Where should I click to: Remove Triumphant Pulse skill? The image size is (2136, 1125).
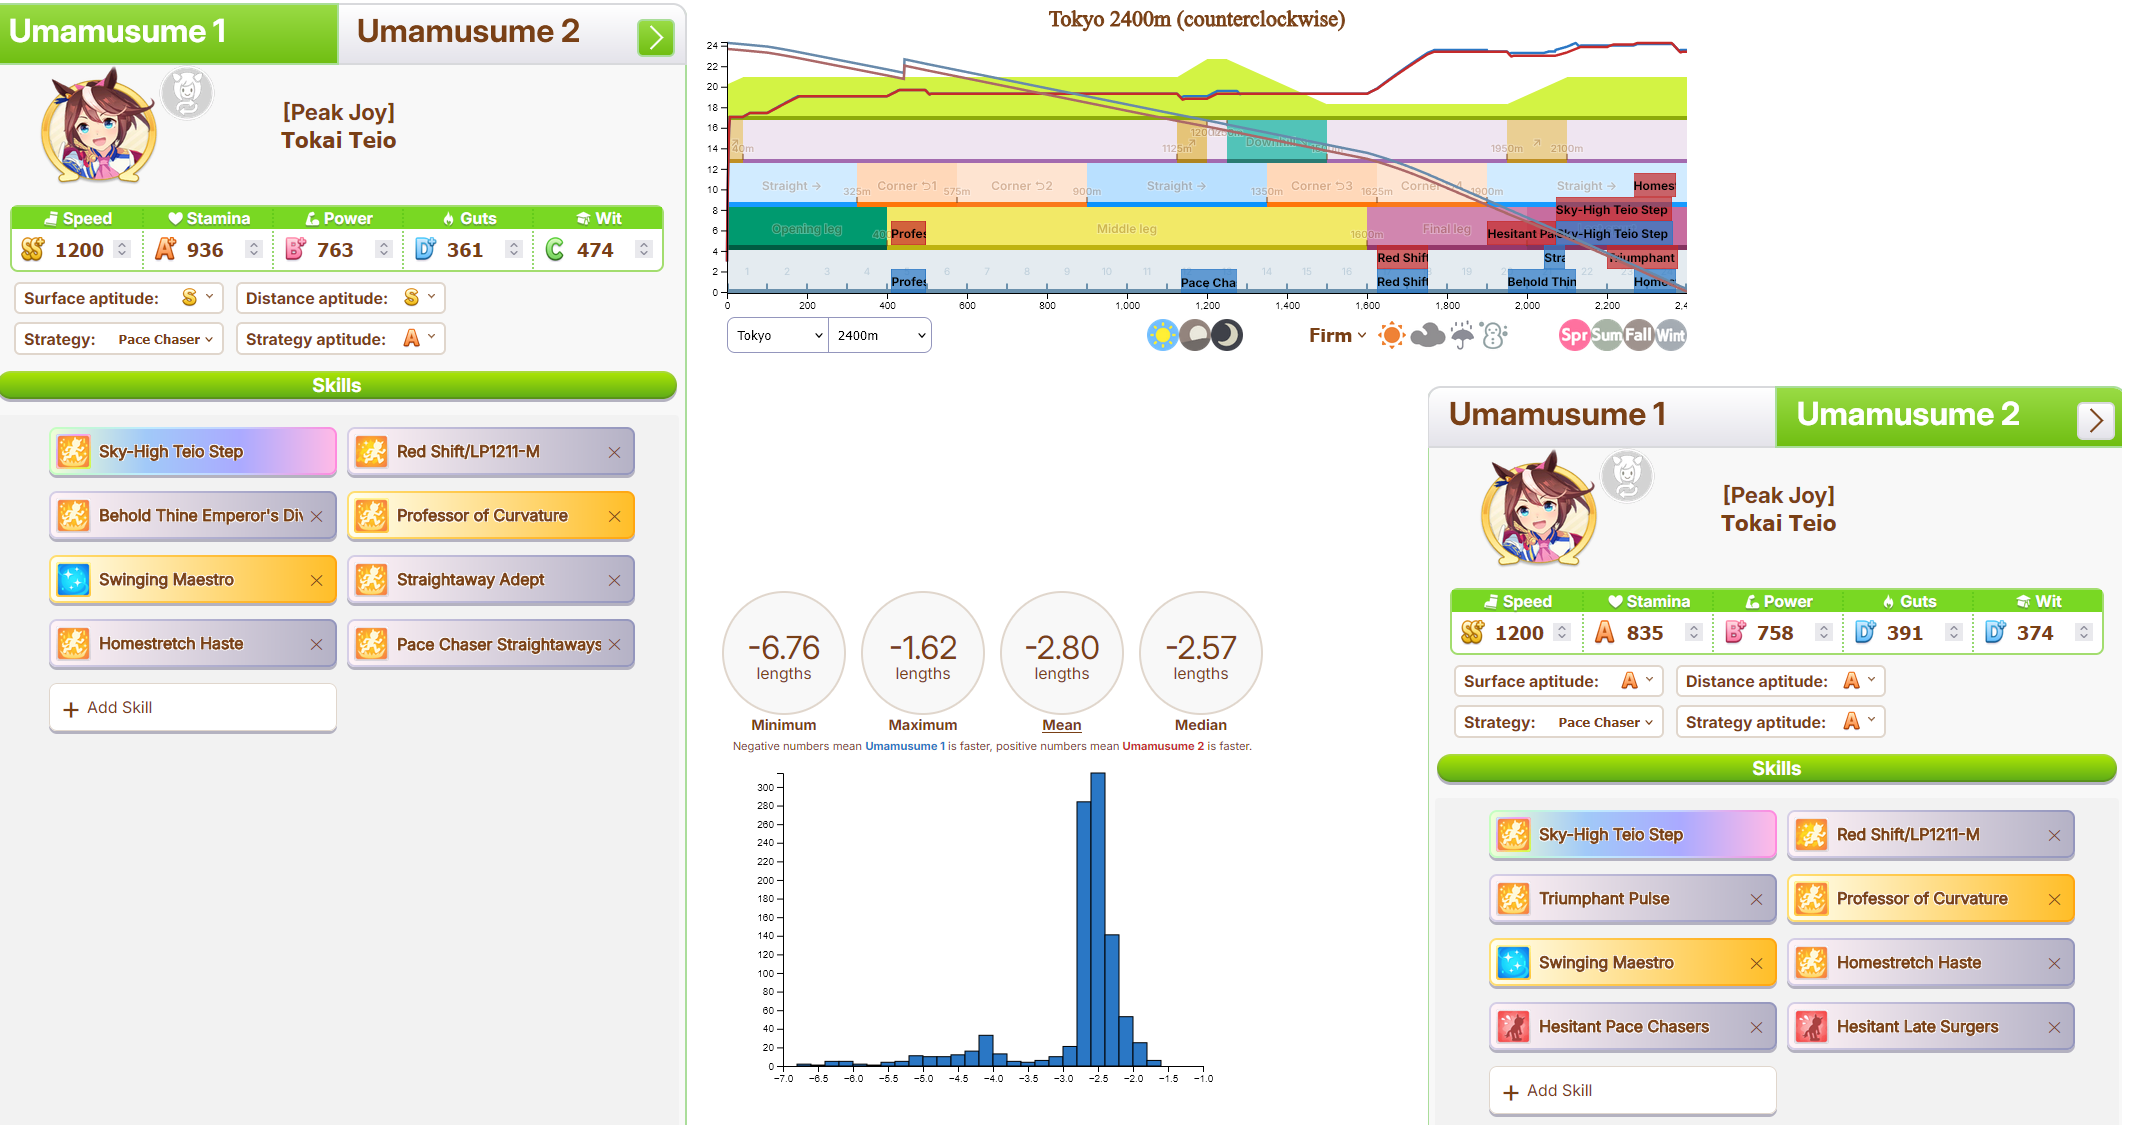(x=1756, y=899)
